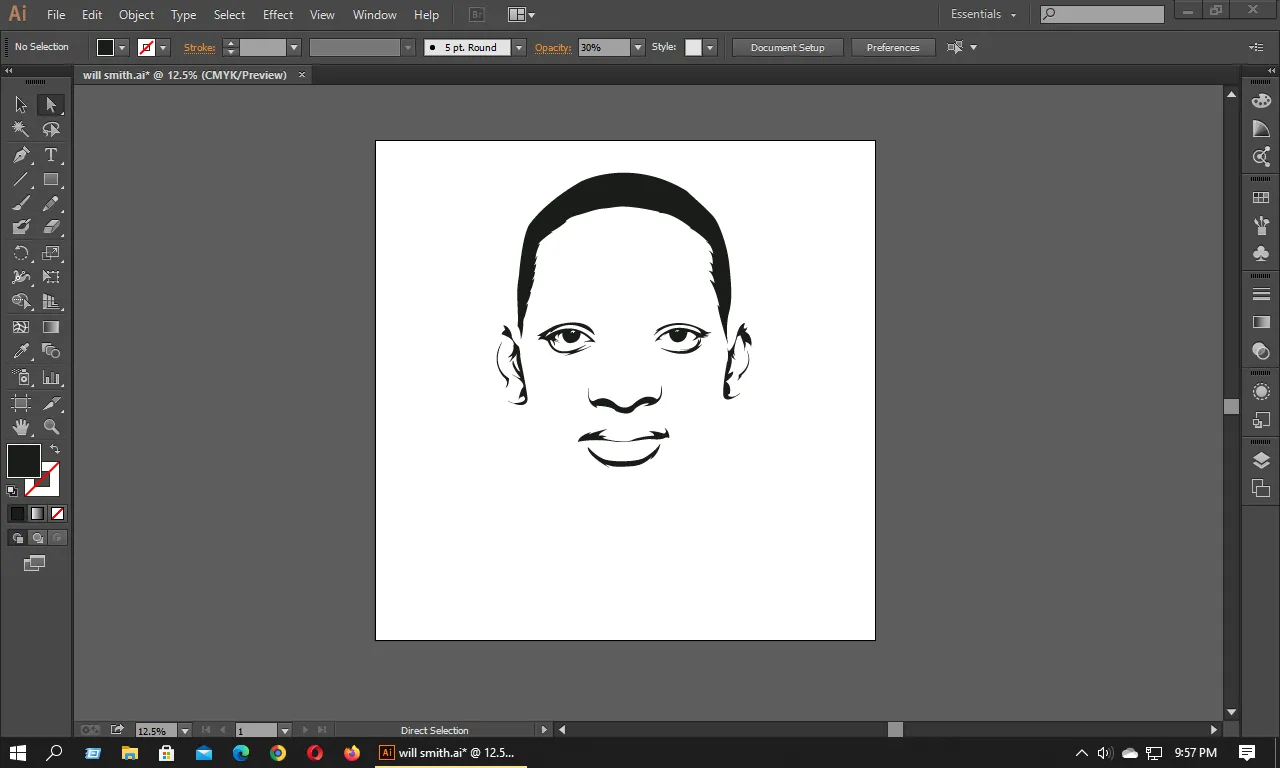Open the Artboards panel icon
Screen dimensions: 1280x768
click(x=1261, y=489)
